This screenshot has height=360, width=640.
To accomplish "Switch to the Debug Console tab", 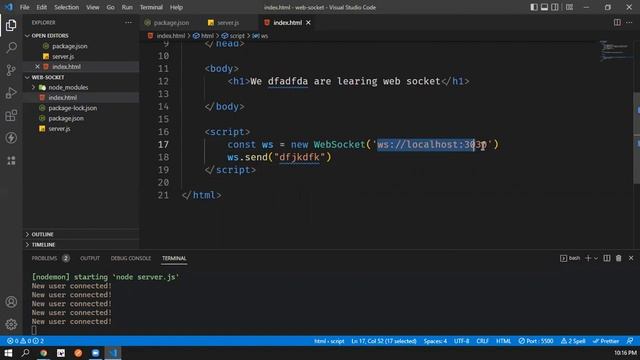I will (x=131, y=258).
